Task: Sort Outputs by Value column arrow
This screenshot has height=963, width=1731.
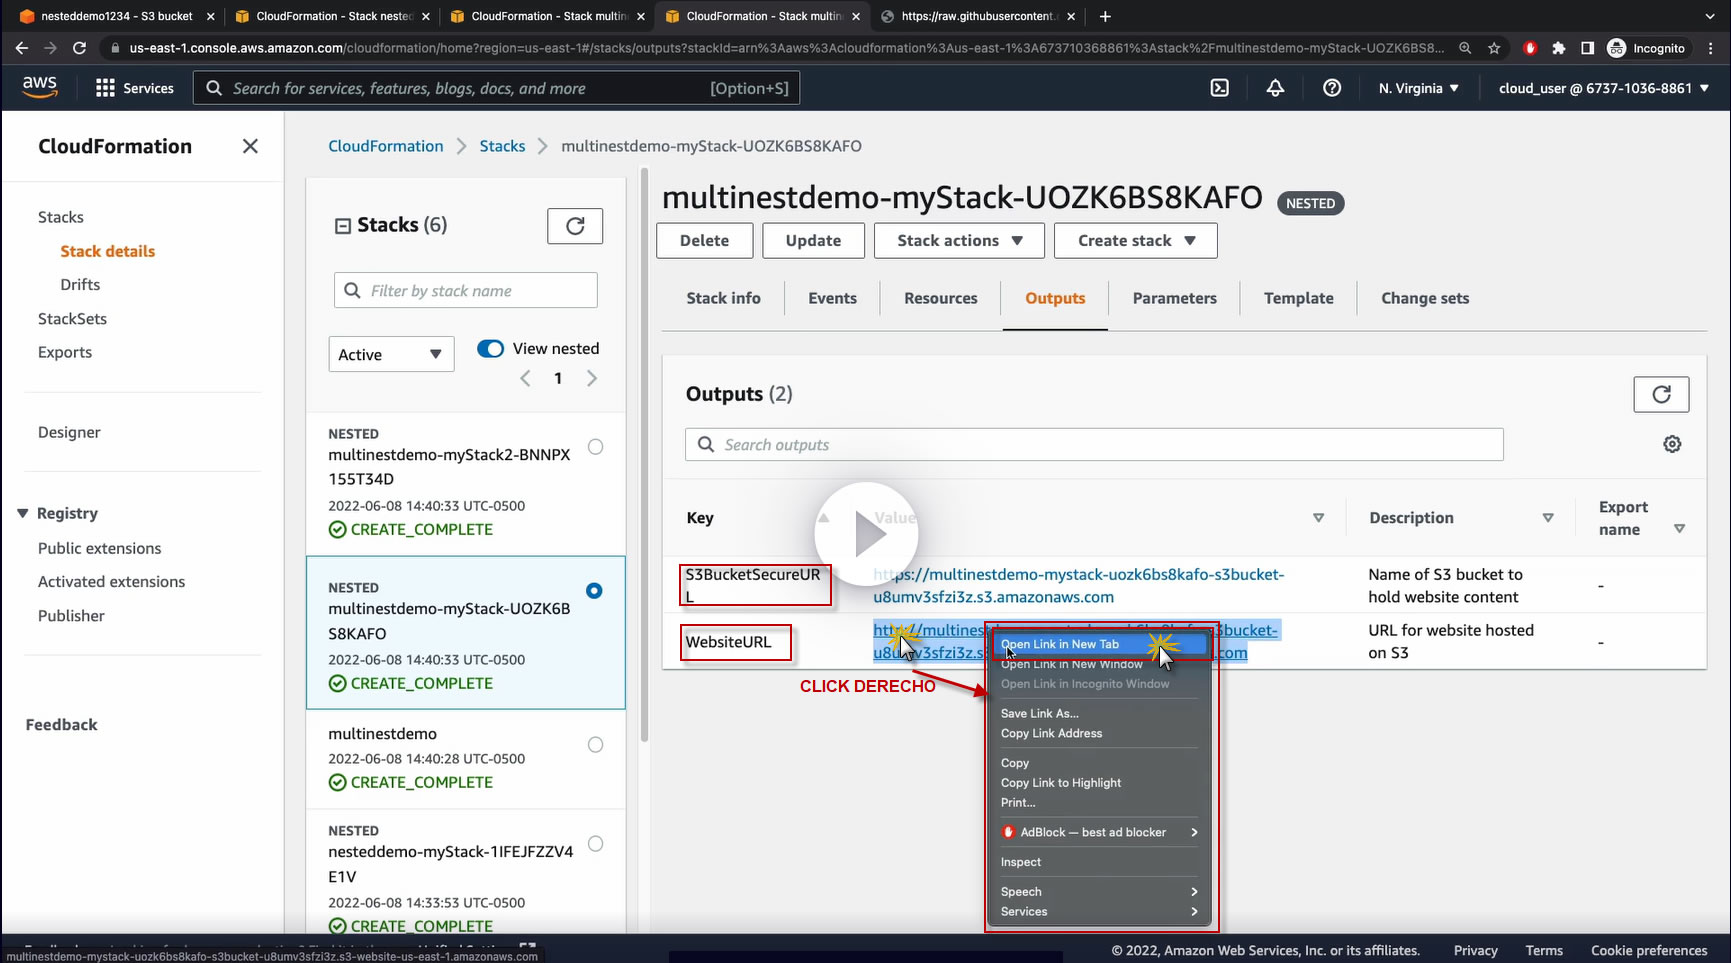Action: click(1318, 518)
